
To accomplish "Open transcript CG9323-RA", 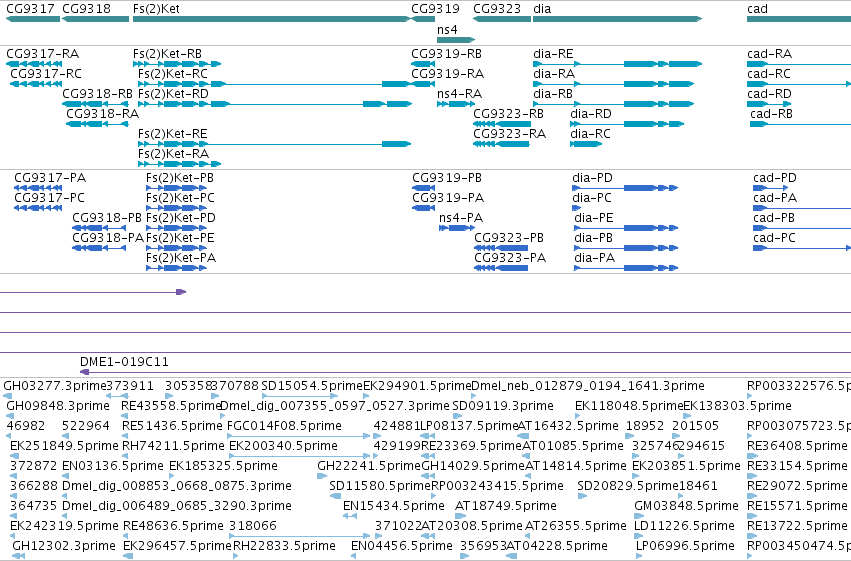I will tap(510, 134).
